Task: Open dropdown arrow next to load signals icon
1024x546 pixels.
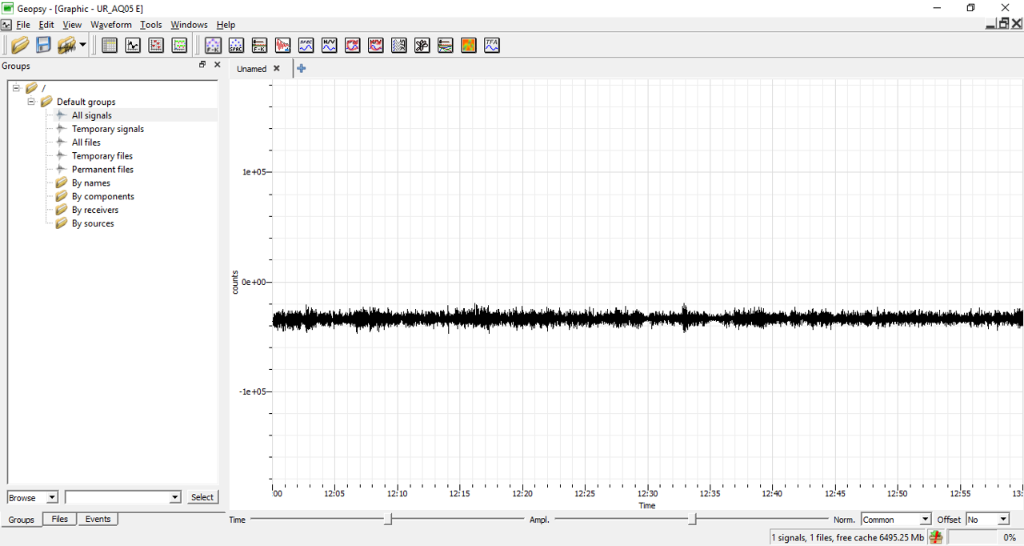Action: [83, 45]
